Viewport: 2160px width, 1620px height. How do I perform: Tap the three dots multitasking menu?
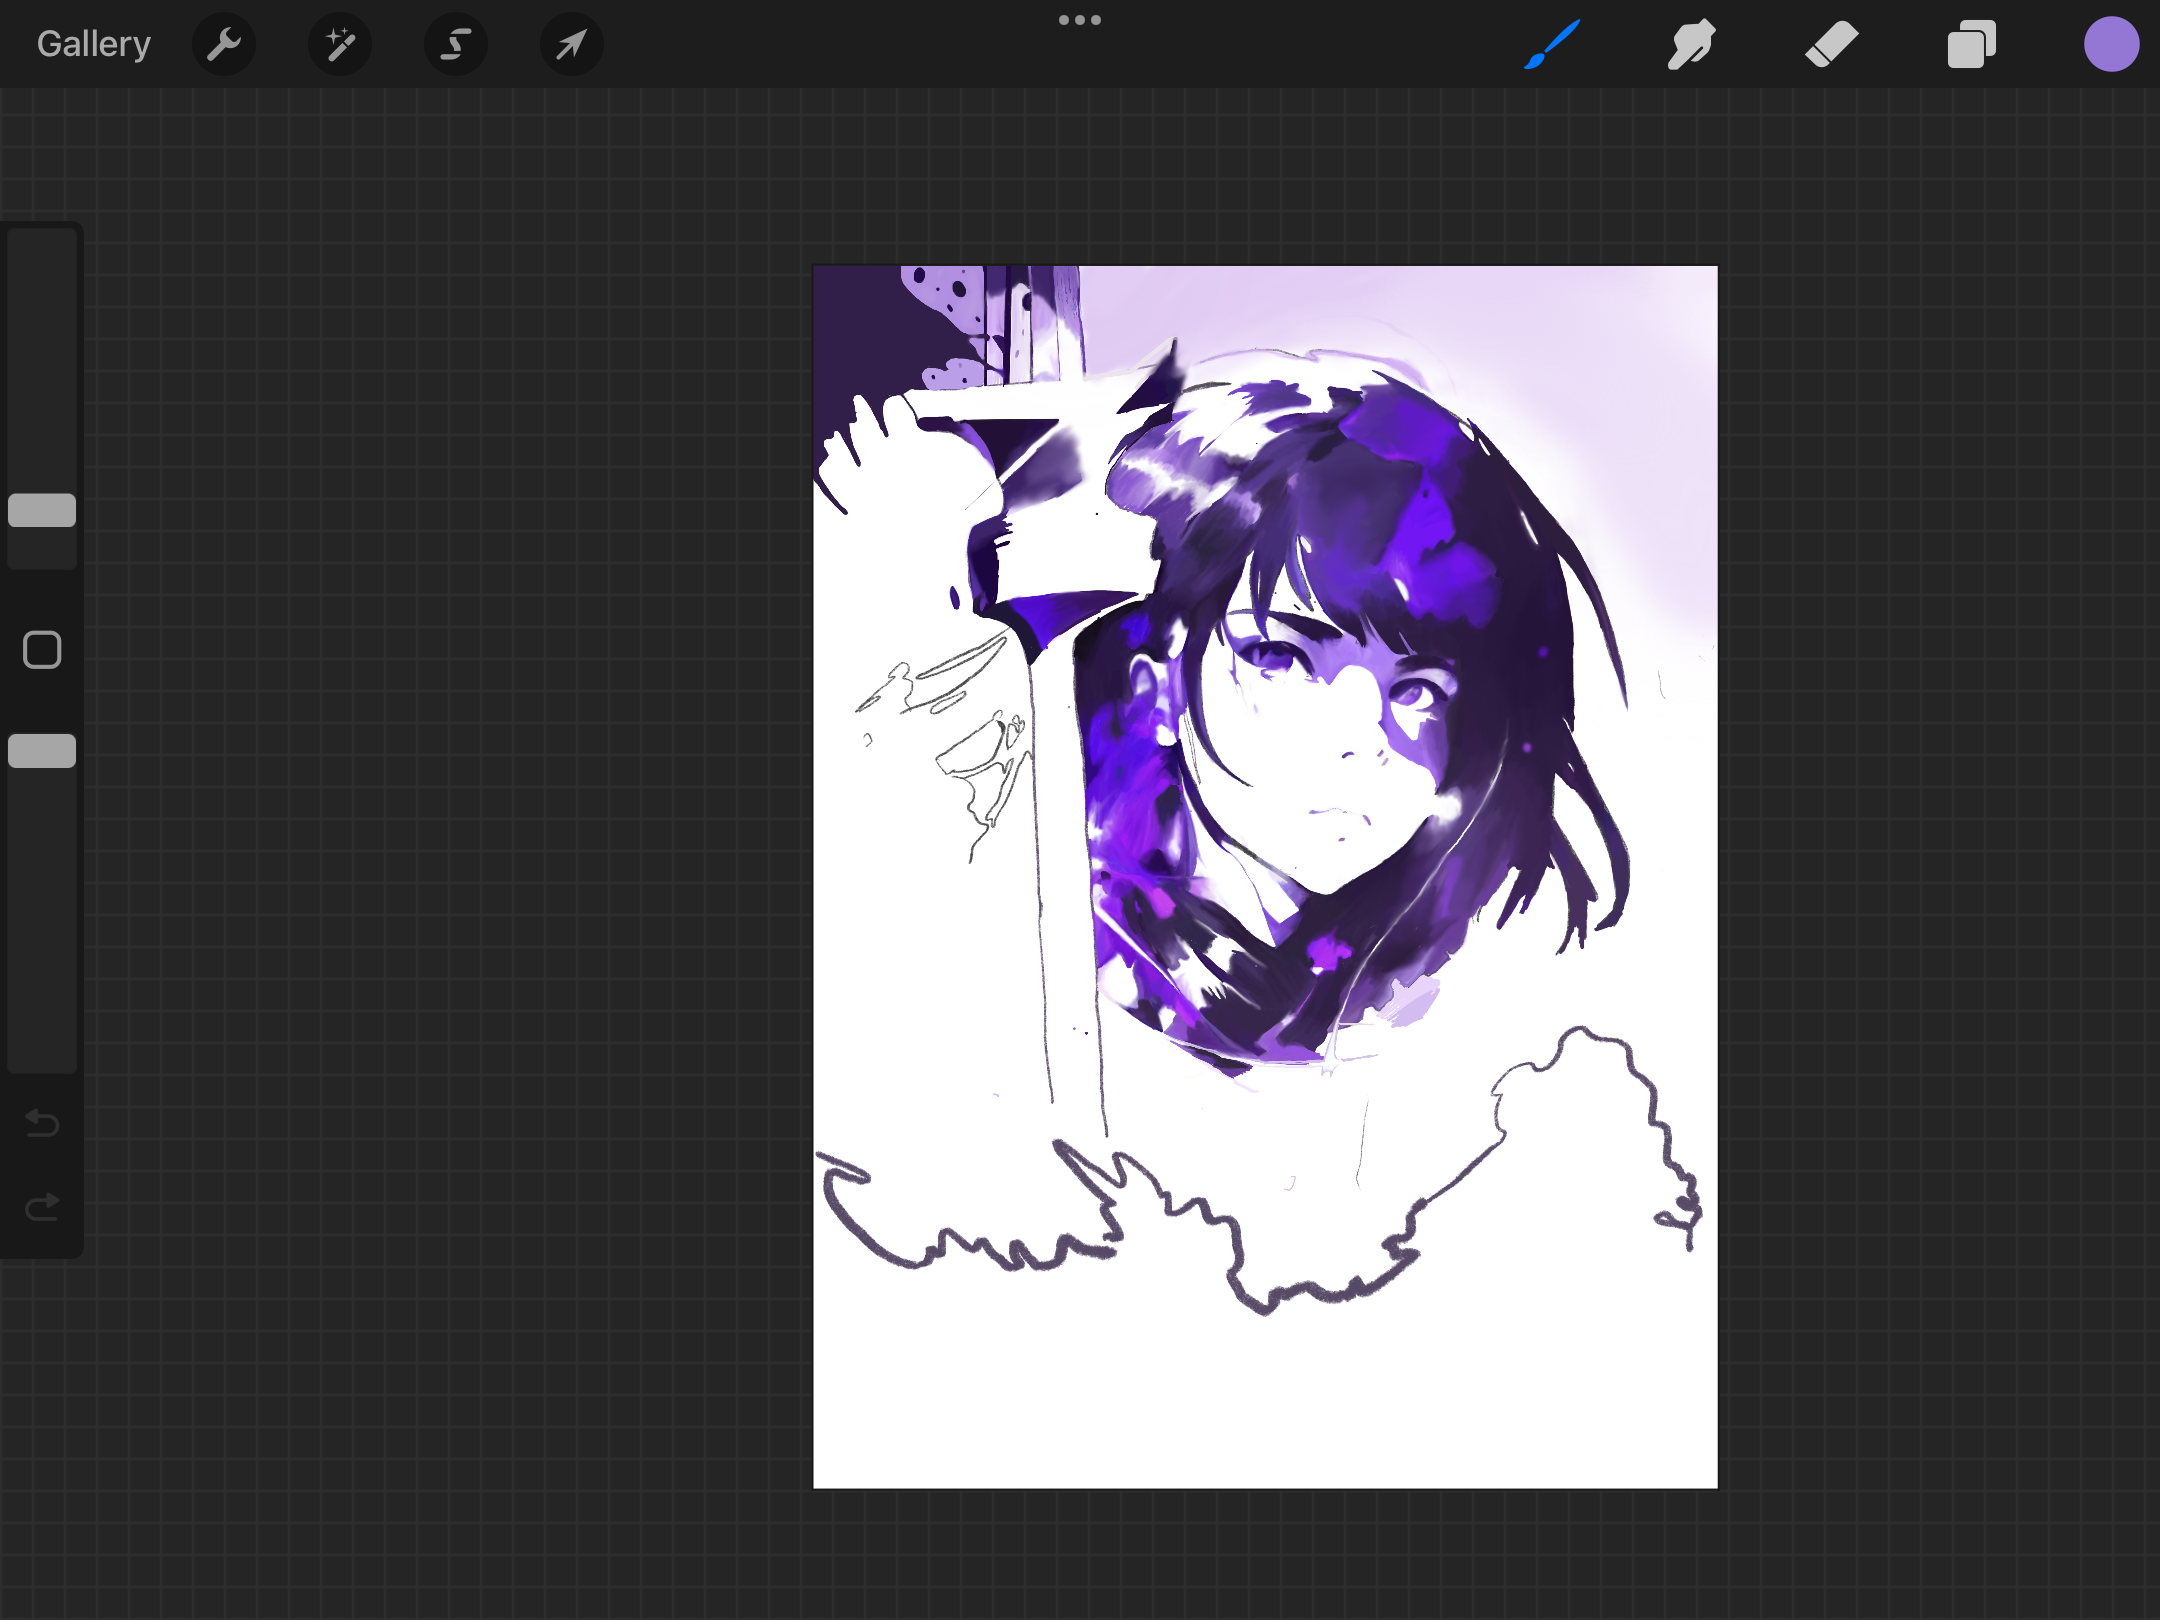[x=1080, y=20]
